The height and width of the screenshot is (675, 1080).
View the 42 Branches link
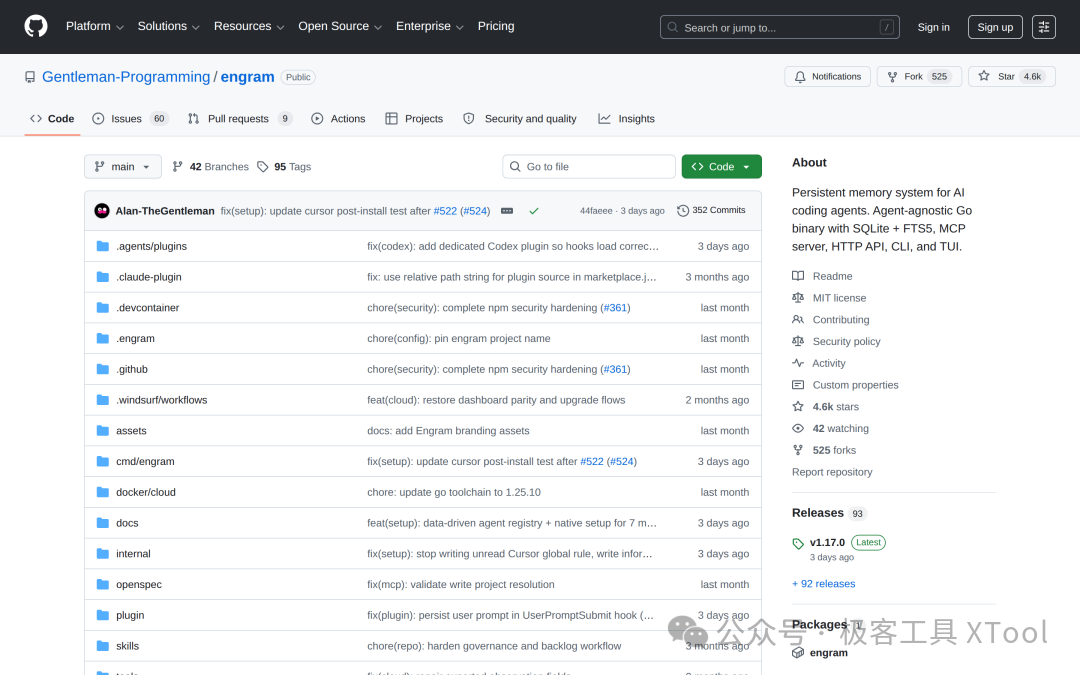(x=211, y=167)
